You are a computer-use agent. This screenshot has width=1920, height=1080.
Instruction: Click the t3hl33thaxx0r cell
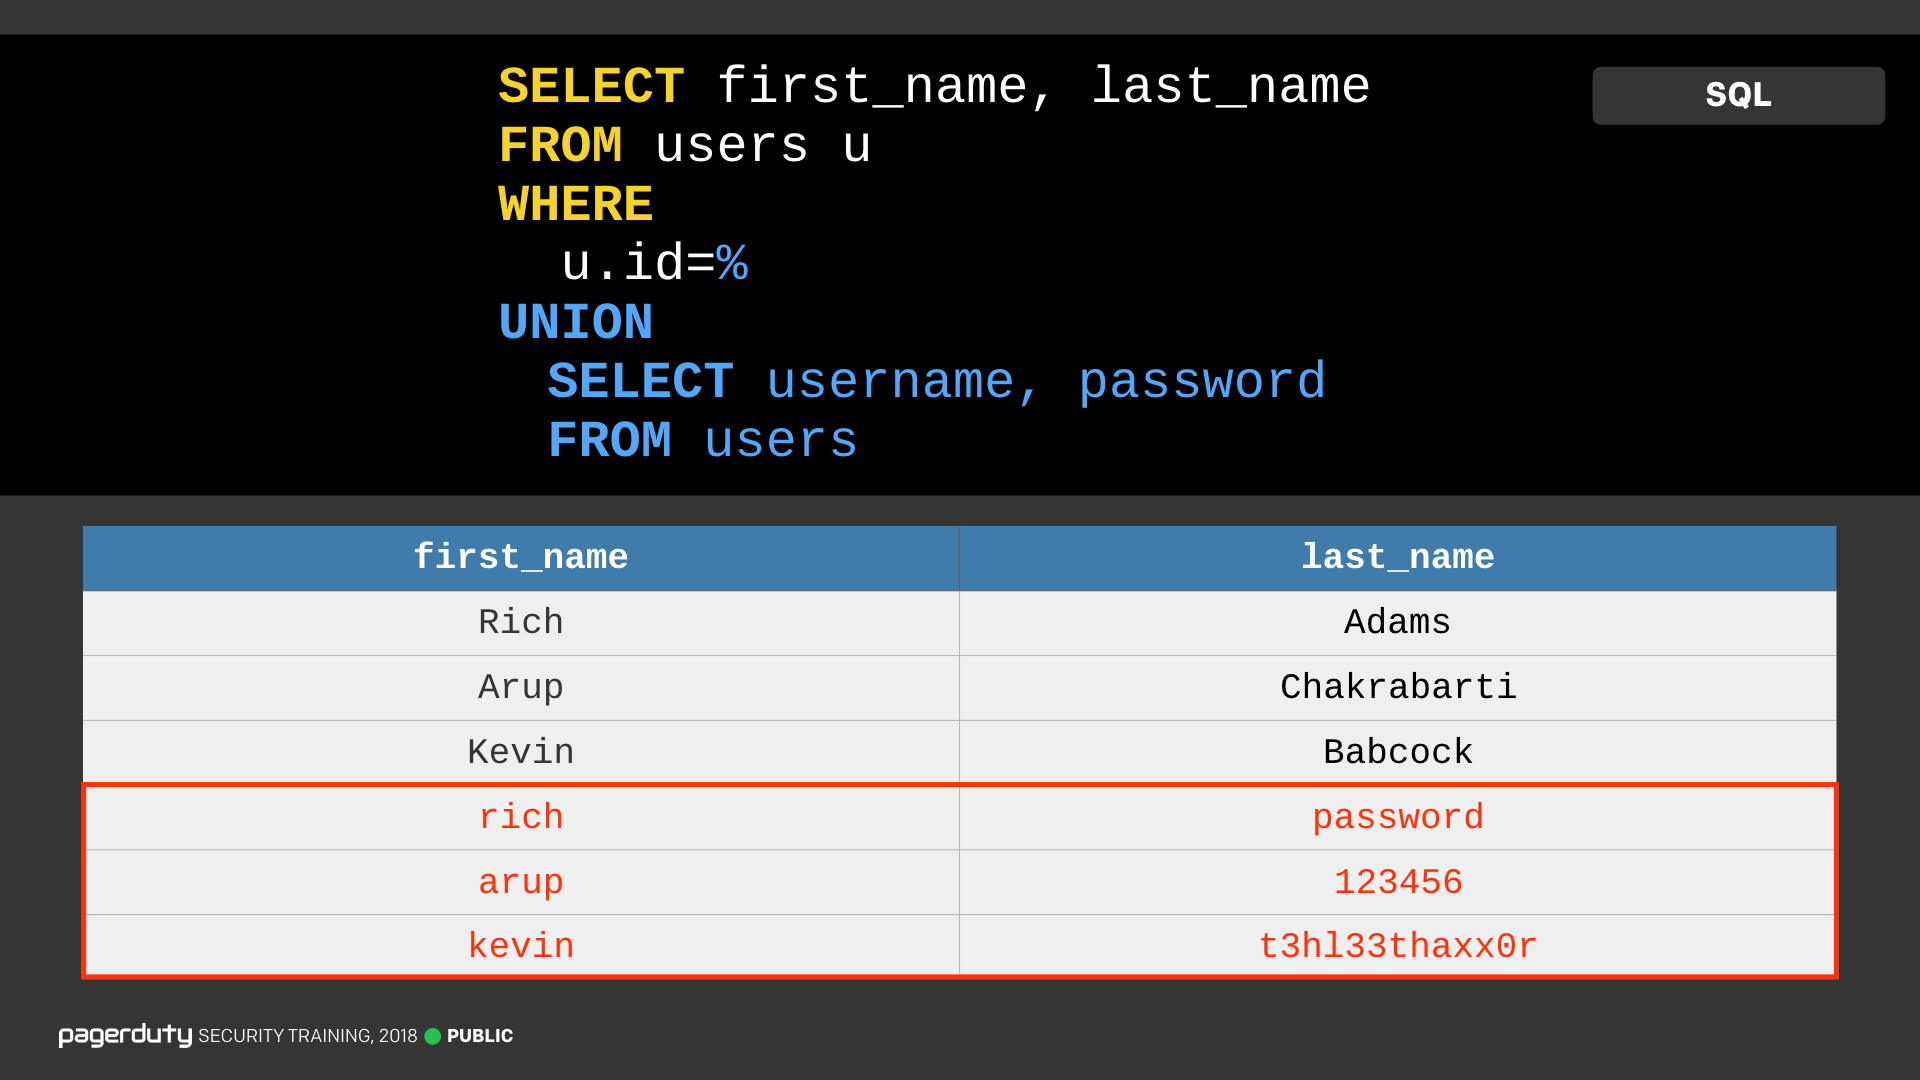click(x=1398, y=946)
